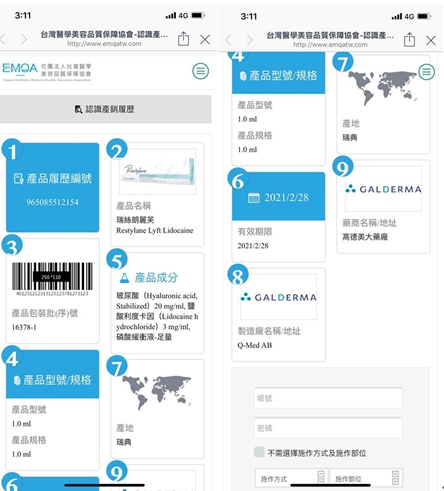This screenshot has width=444, height=491.
Task: Tap the barcode image in card 3
Action: 52,278
